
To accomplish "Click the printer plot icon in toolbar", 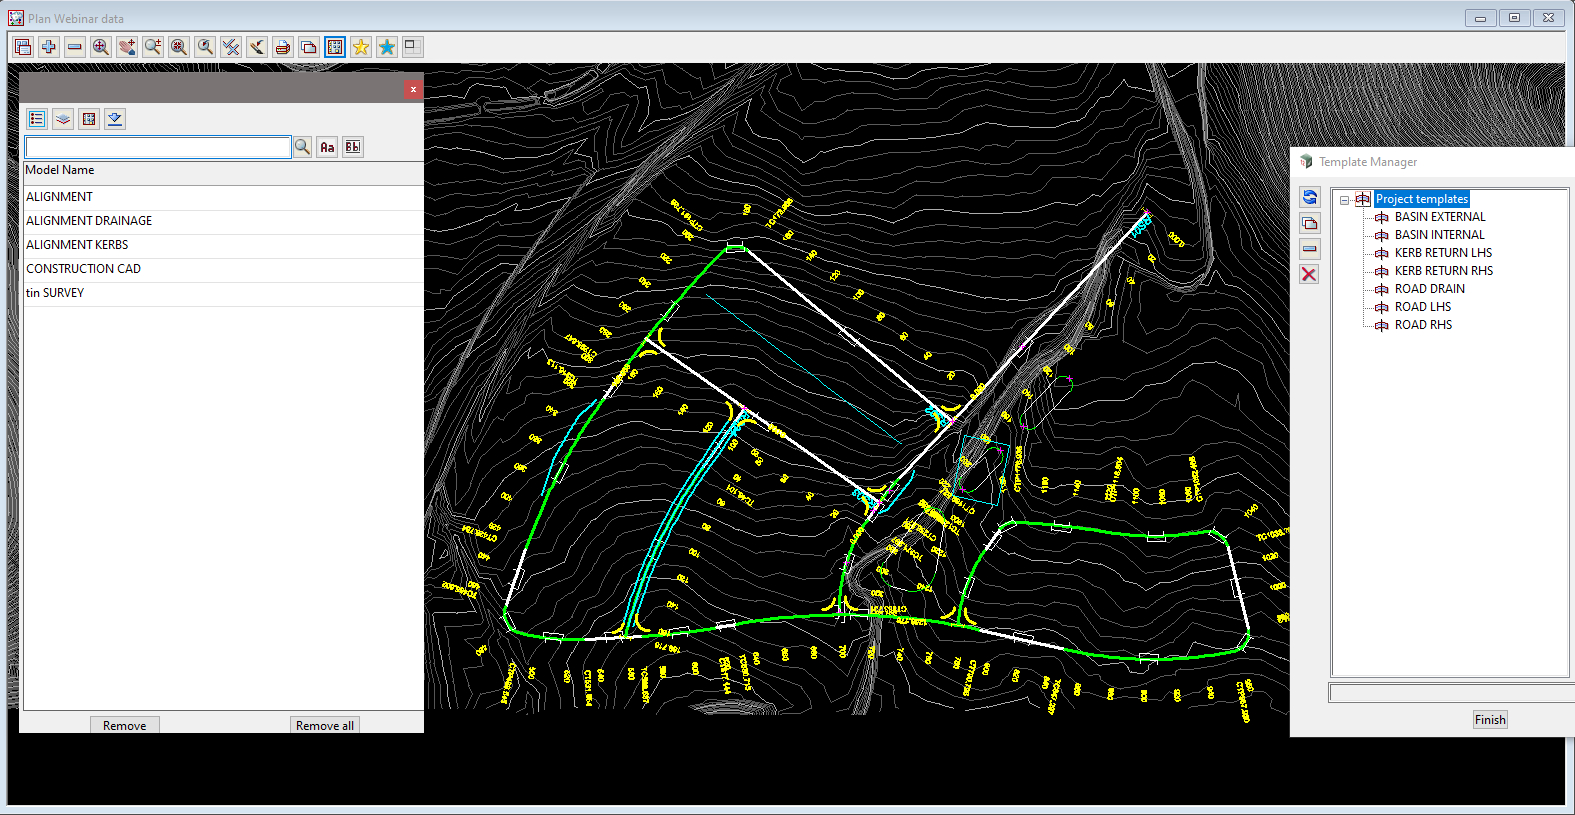I will [283, 47].
